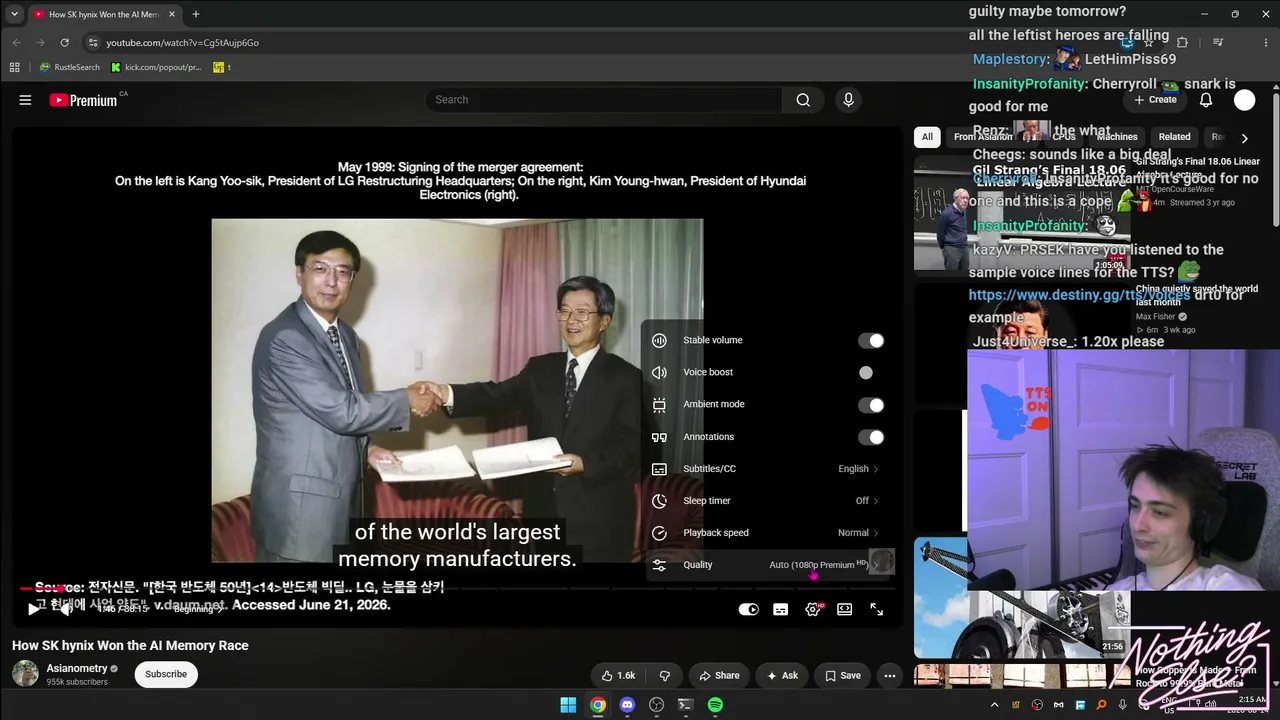The image size is (1280, 720).
Task: Subscribe to Asianometry
Action: (166, 674)
